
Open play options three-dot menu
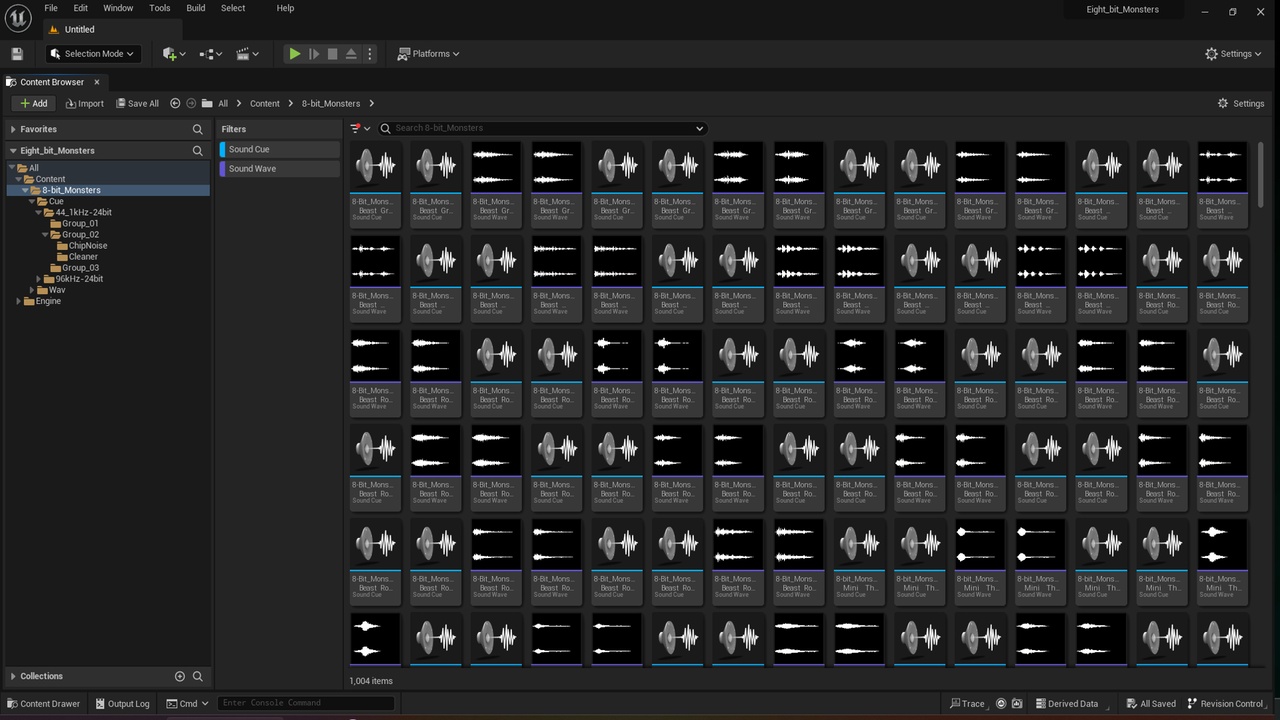(369, 54)
